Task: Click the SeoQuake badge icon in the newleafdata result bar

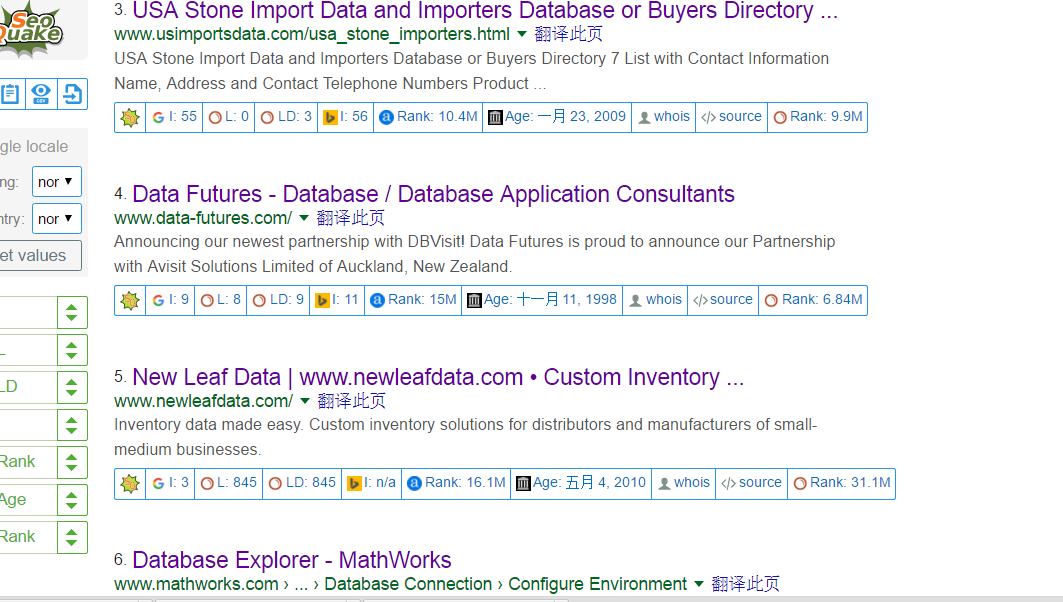Action: [x=130, y=483]
